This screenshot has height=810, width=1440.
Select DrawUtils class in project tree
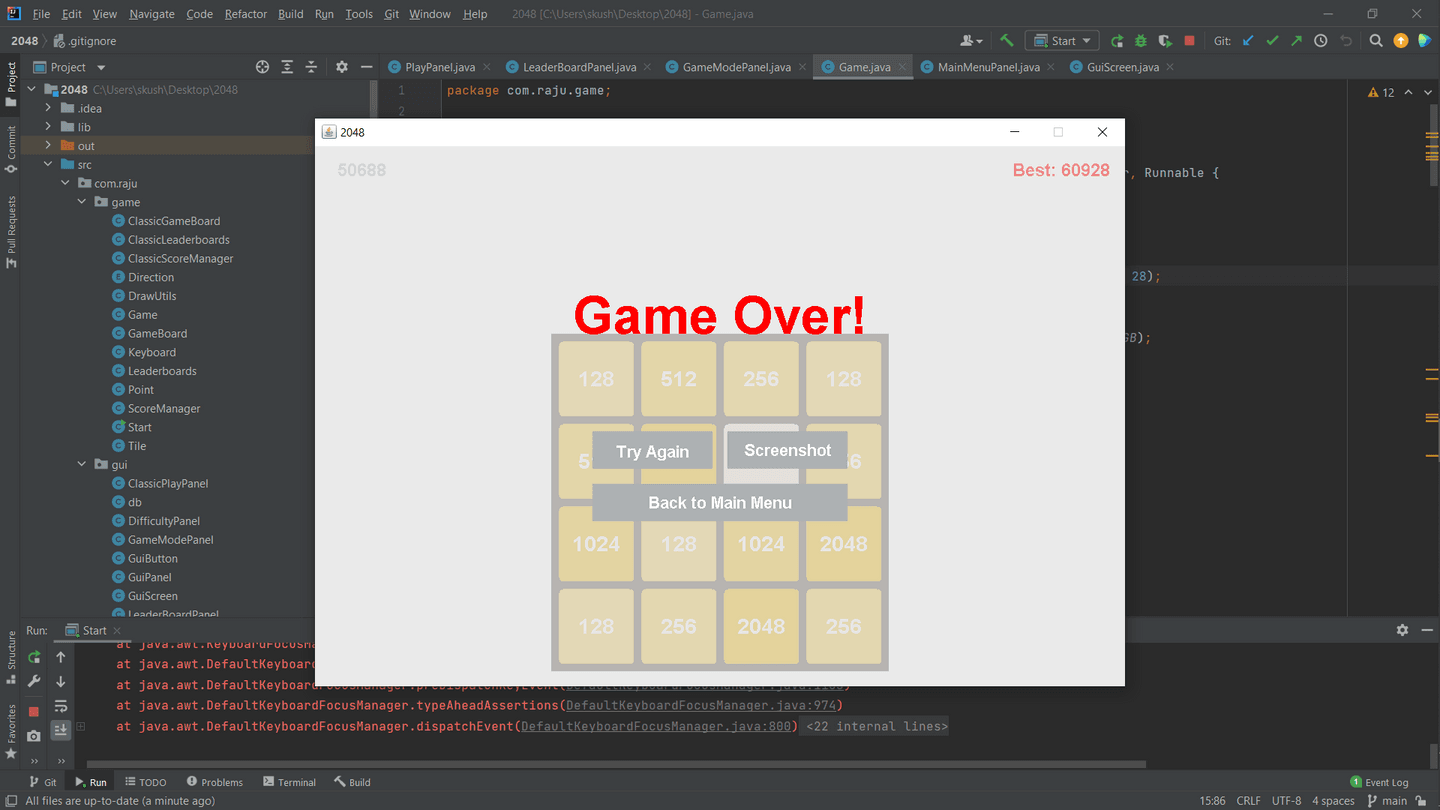(x=151, y=296)
